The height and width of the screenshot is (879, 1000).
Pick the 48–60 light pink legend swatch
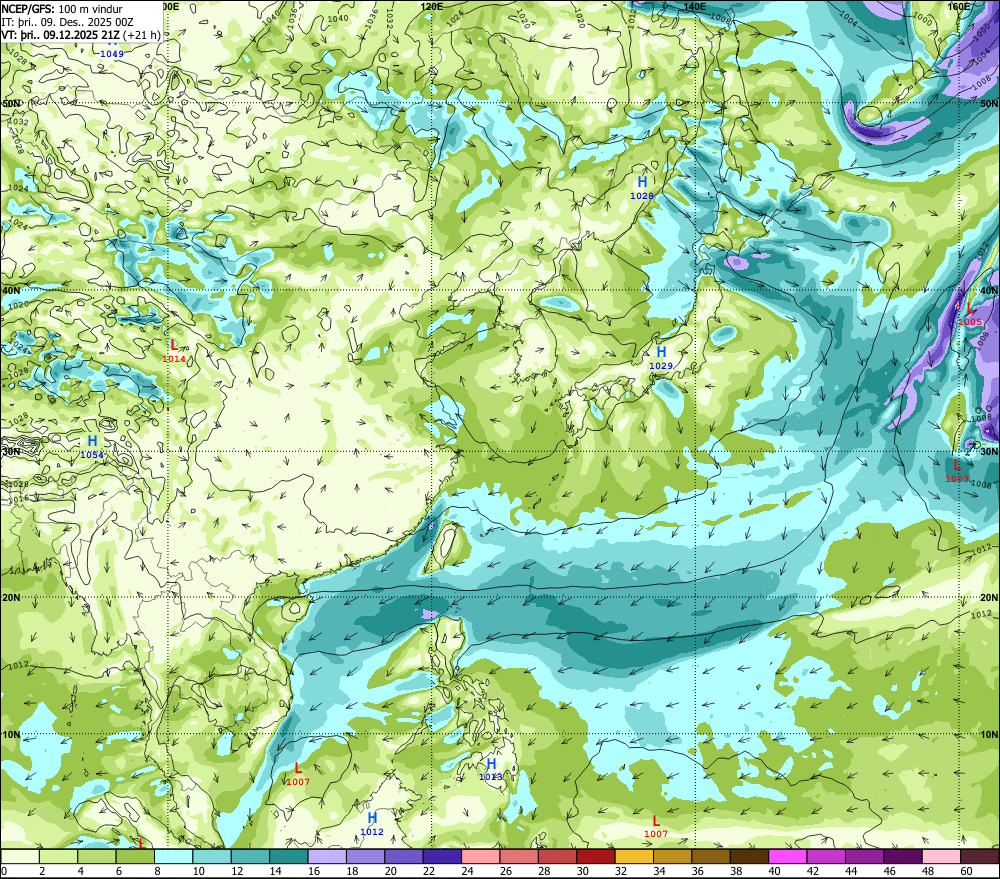point(941,856)
